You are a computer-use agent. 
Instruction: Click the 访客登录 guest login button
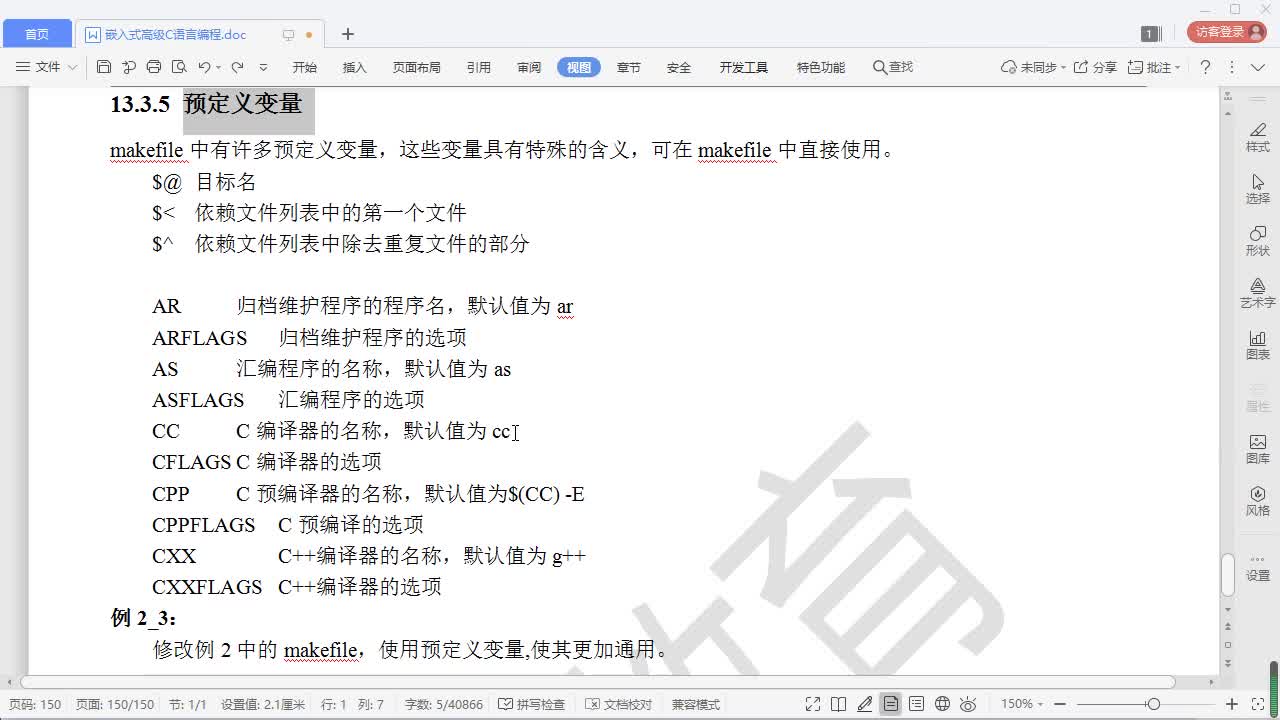[1227, 32]
